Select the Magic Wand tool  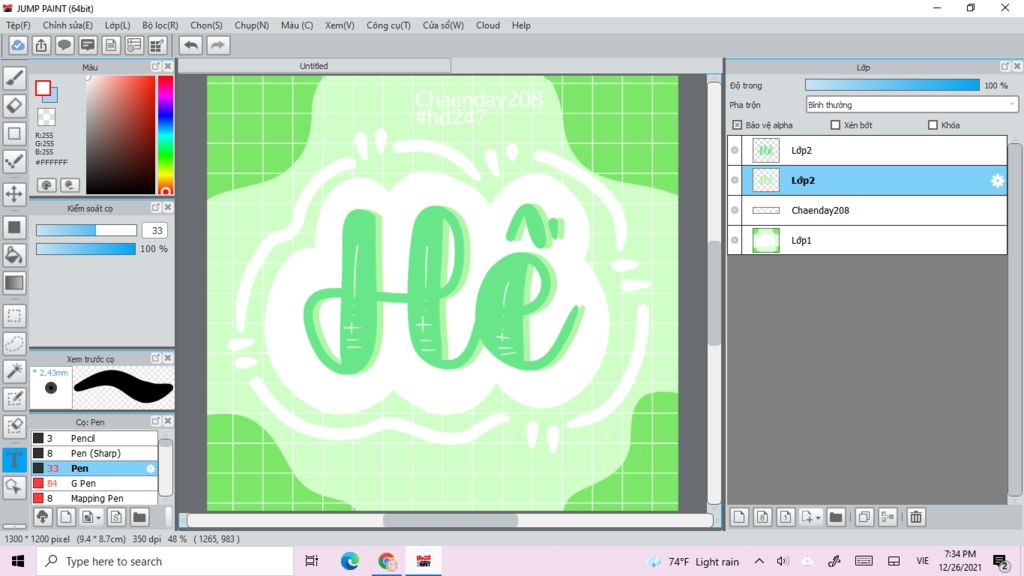(14, 371)
